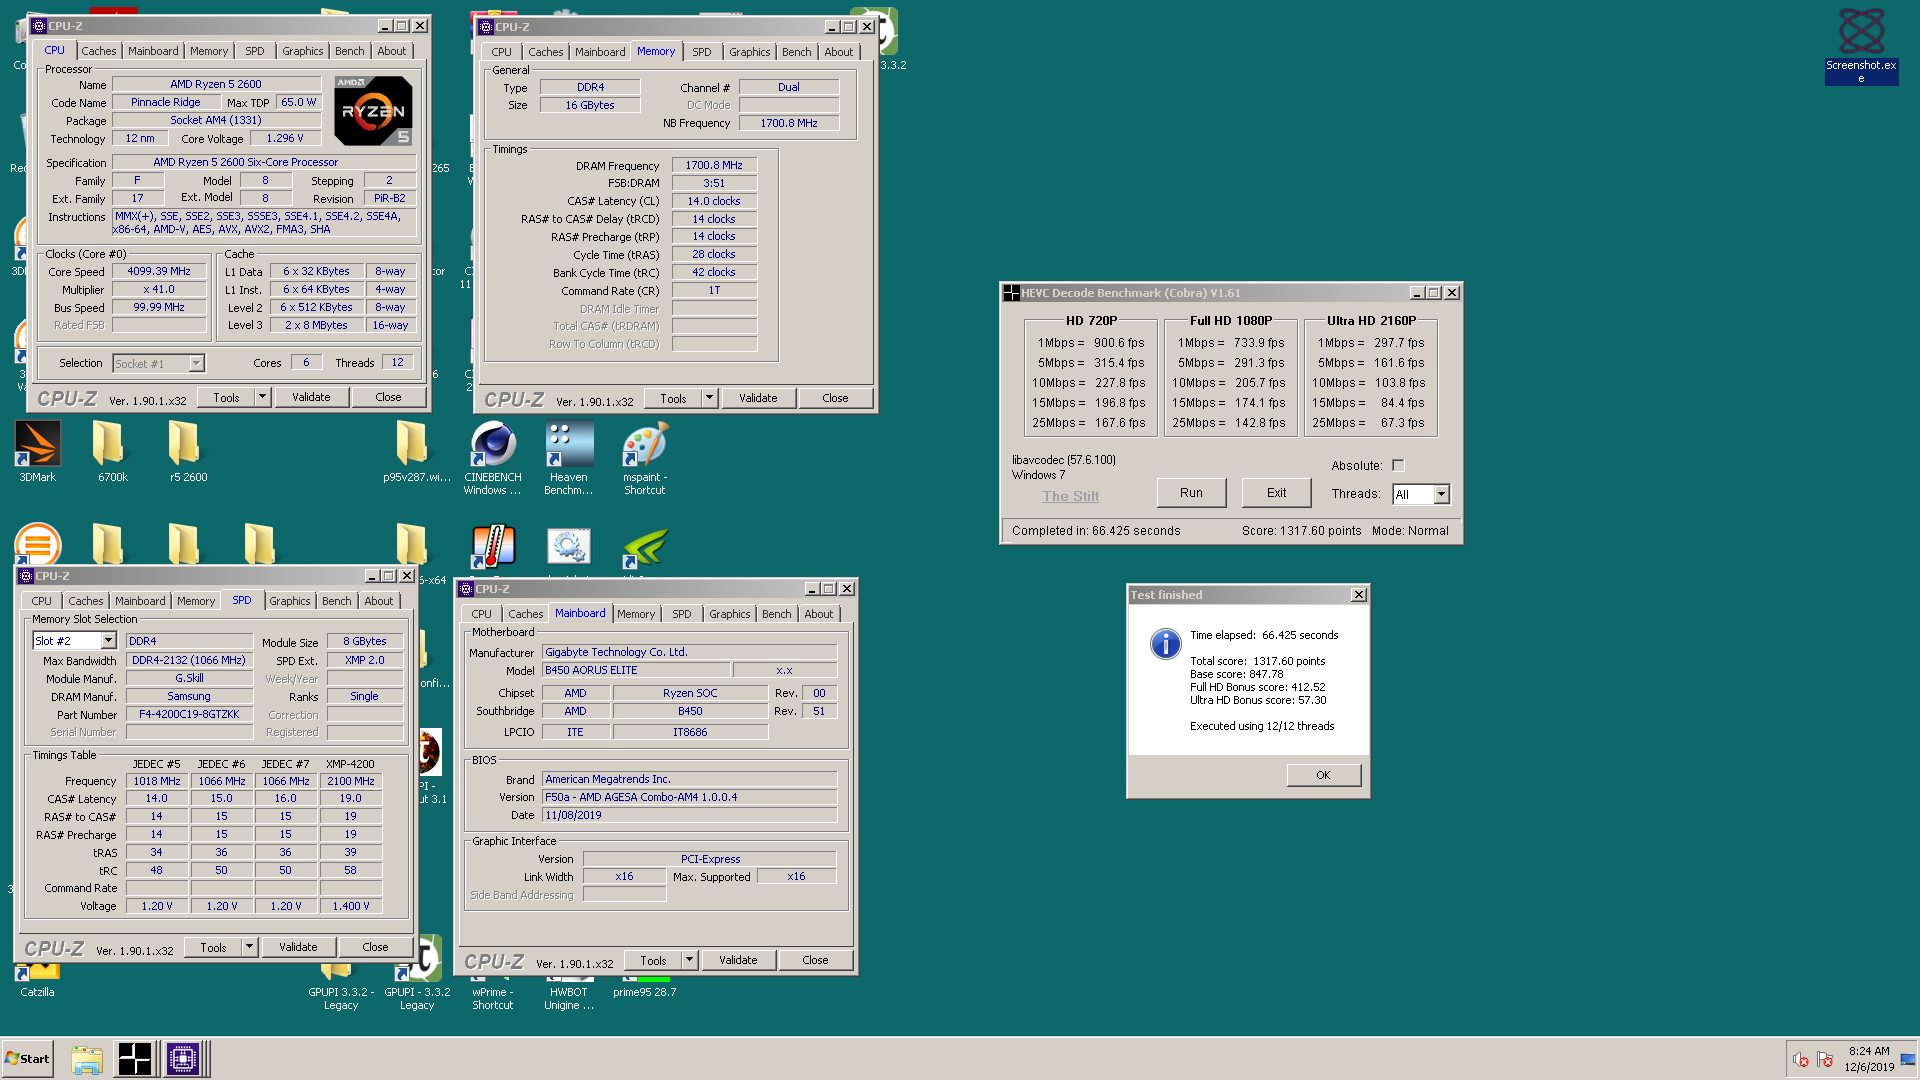Launch the CINEBENCH Windows shortcut
Image resolution: width=1920 pixels, height=1080 pixels.
point(492,457)
